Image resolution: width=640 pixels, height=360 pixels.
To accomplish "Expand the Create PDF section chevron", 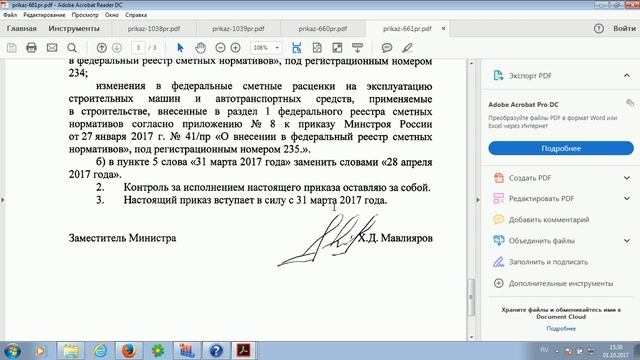I will pos(627,178).
